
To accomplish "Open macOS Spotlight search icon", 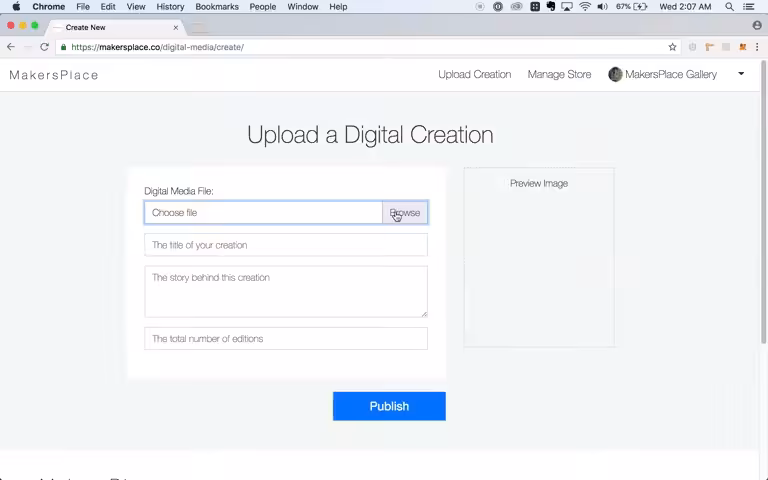I will [729, 7].
